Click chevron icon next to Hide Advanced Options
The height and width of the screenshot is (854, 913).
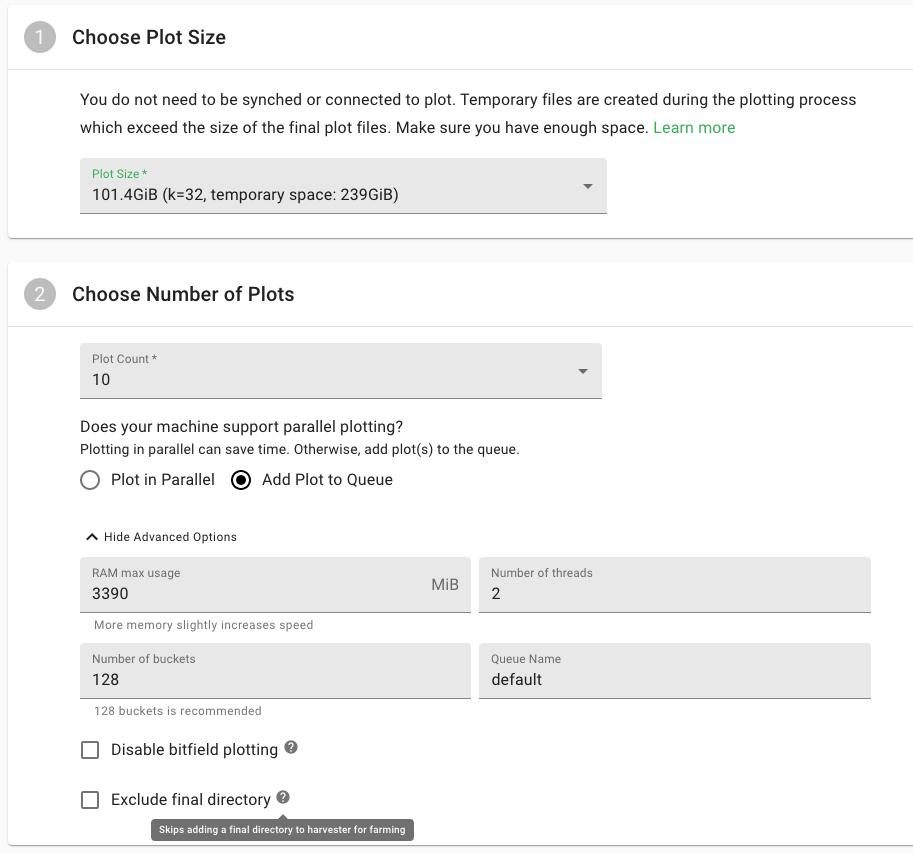coord(92,537)
